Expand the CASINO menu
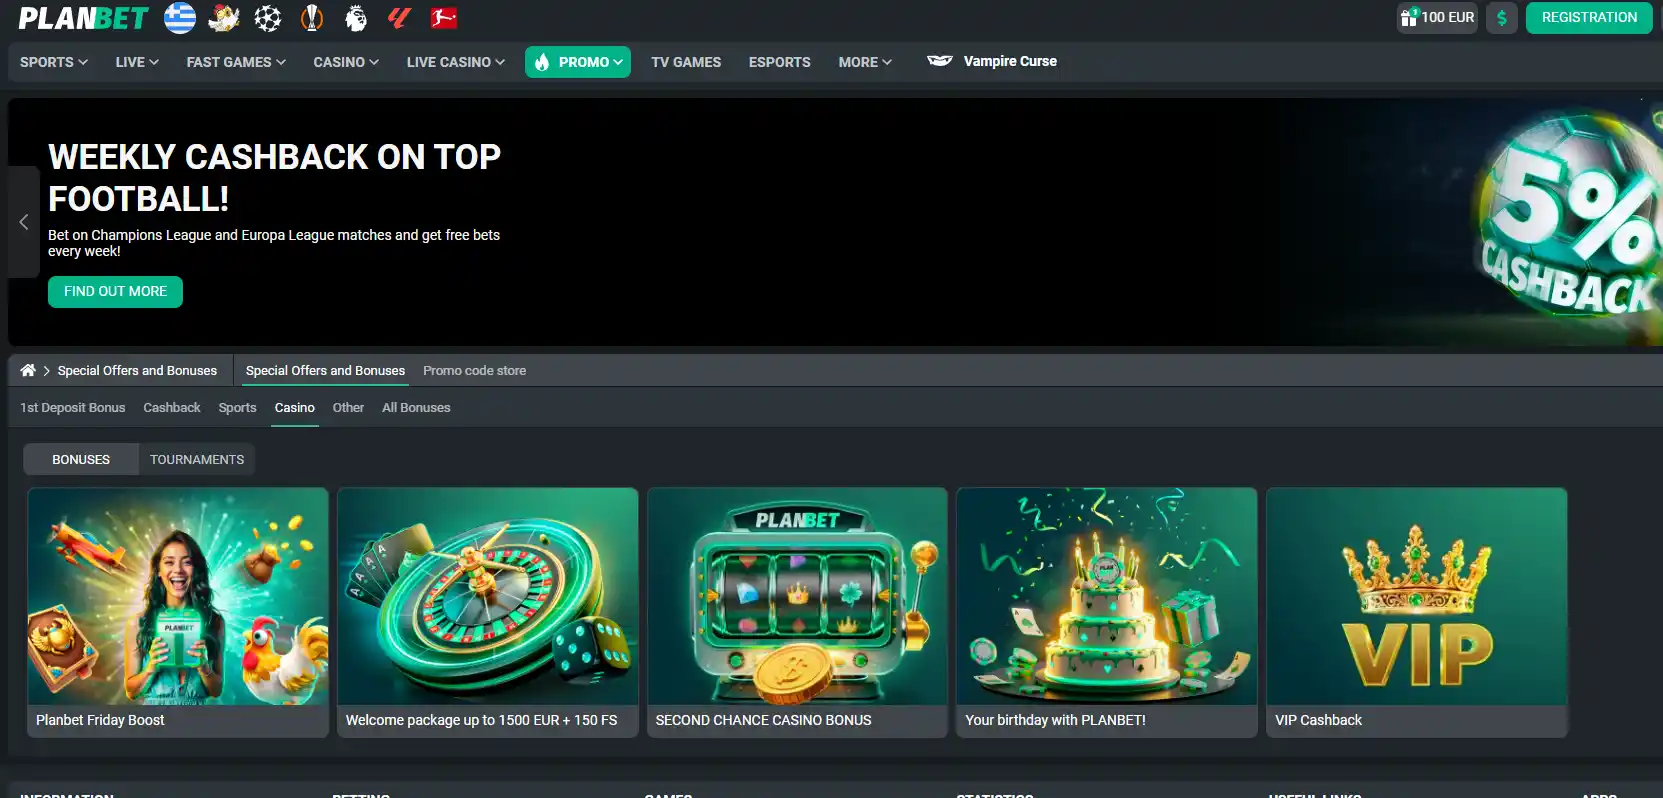This screenshot has height=798, width=1663. 346,62
